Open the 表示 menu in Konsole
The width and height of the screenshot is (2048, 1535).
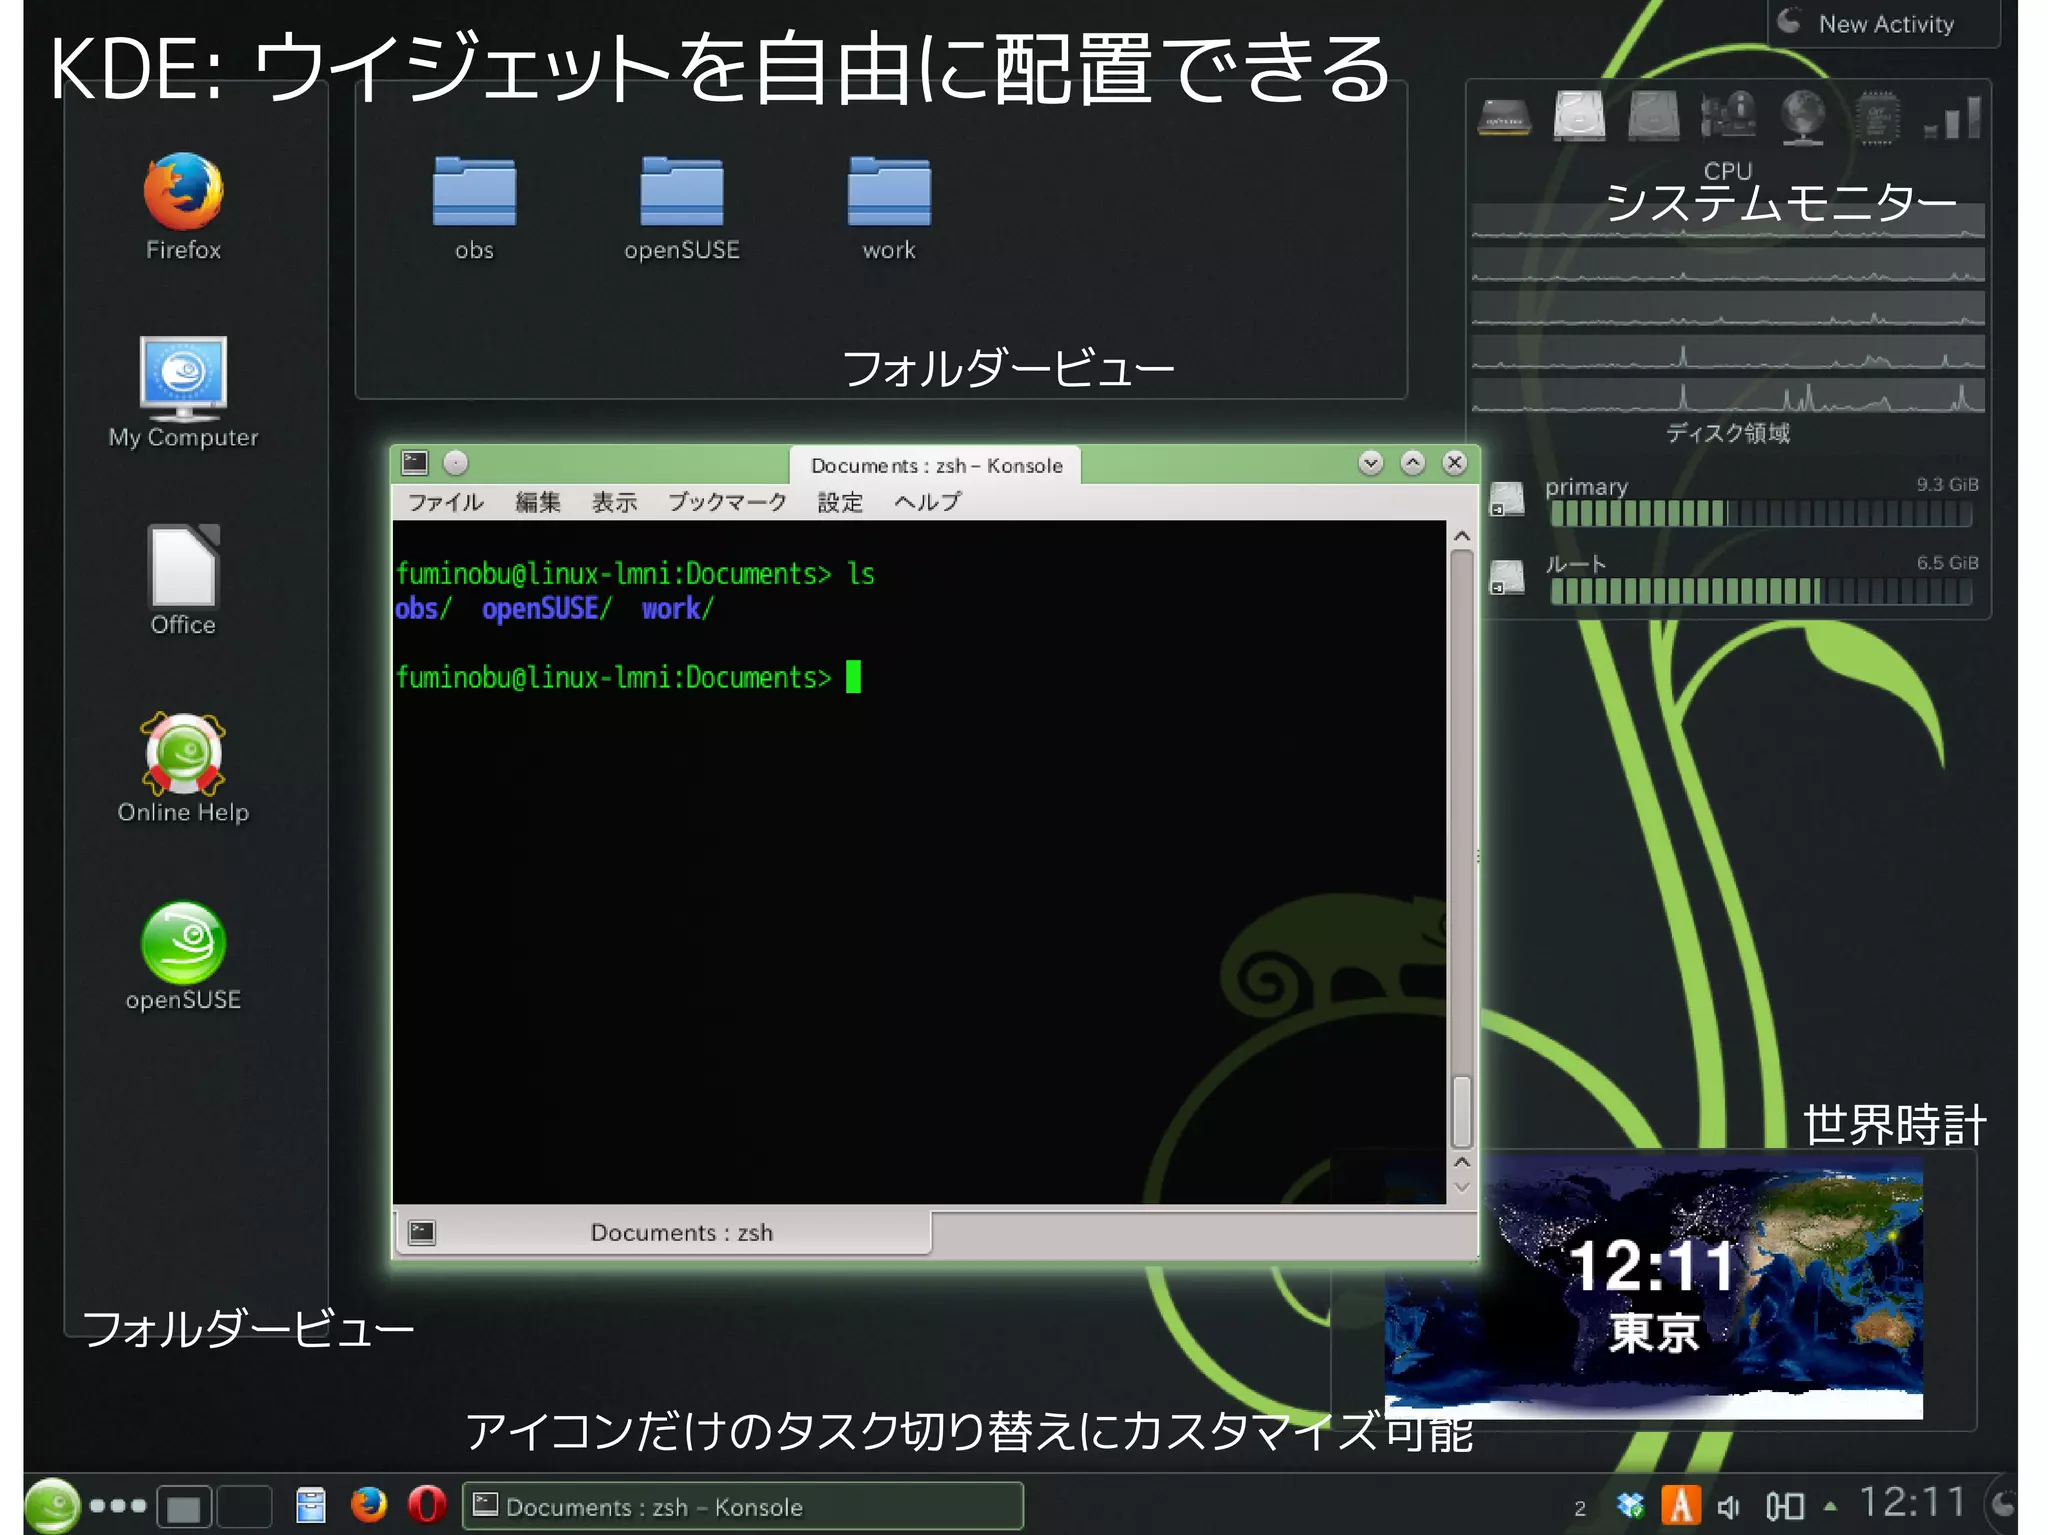[614, 502]
